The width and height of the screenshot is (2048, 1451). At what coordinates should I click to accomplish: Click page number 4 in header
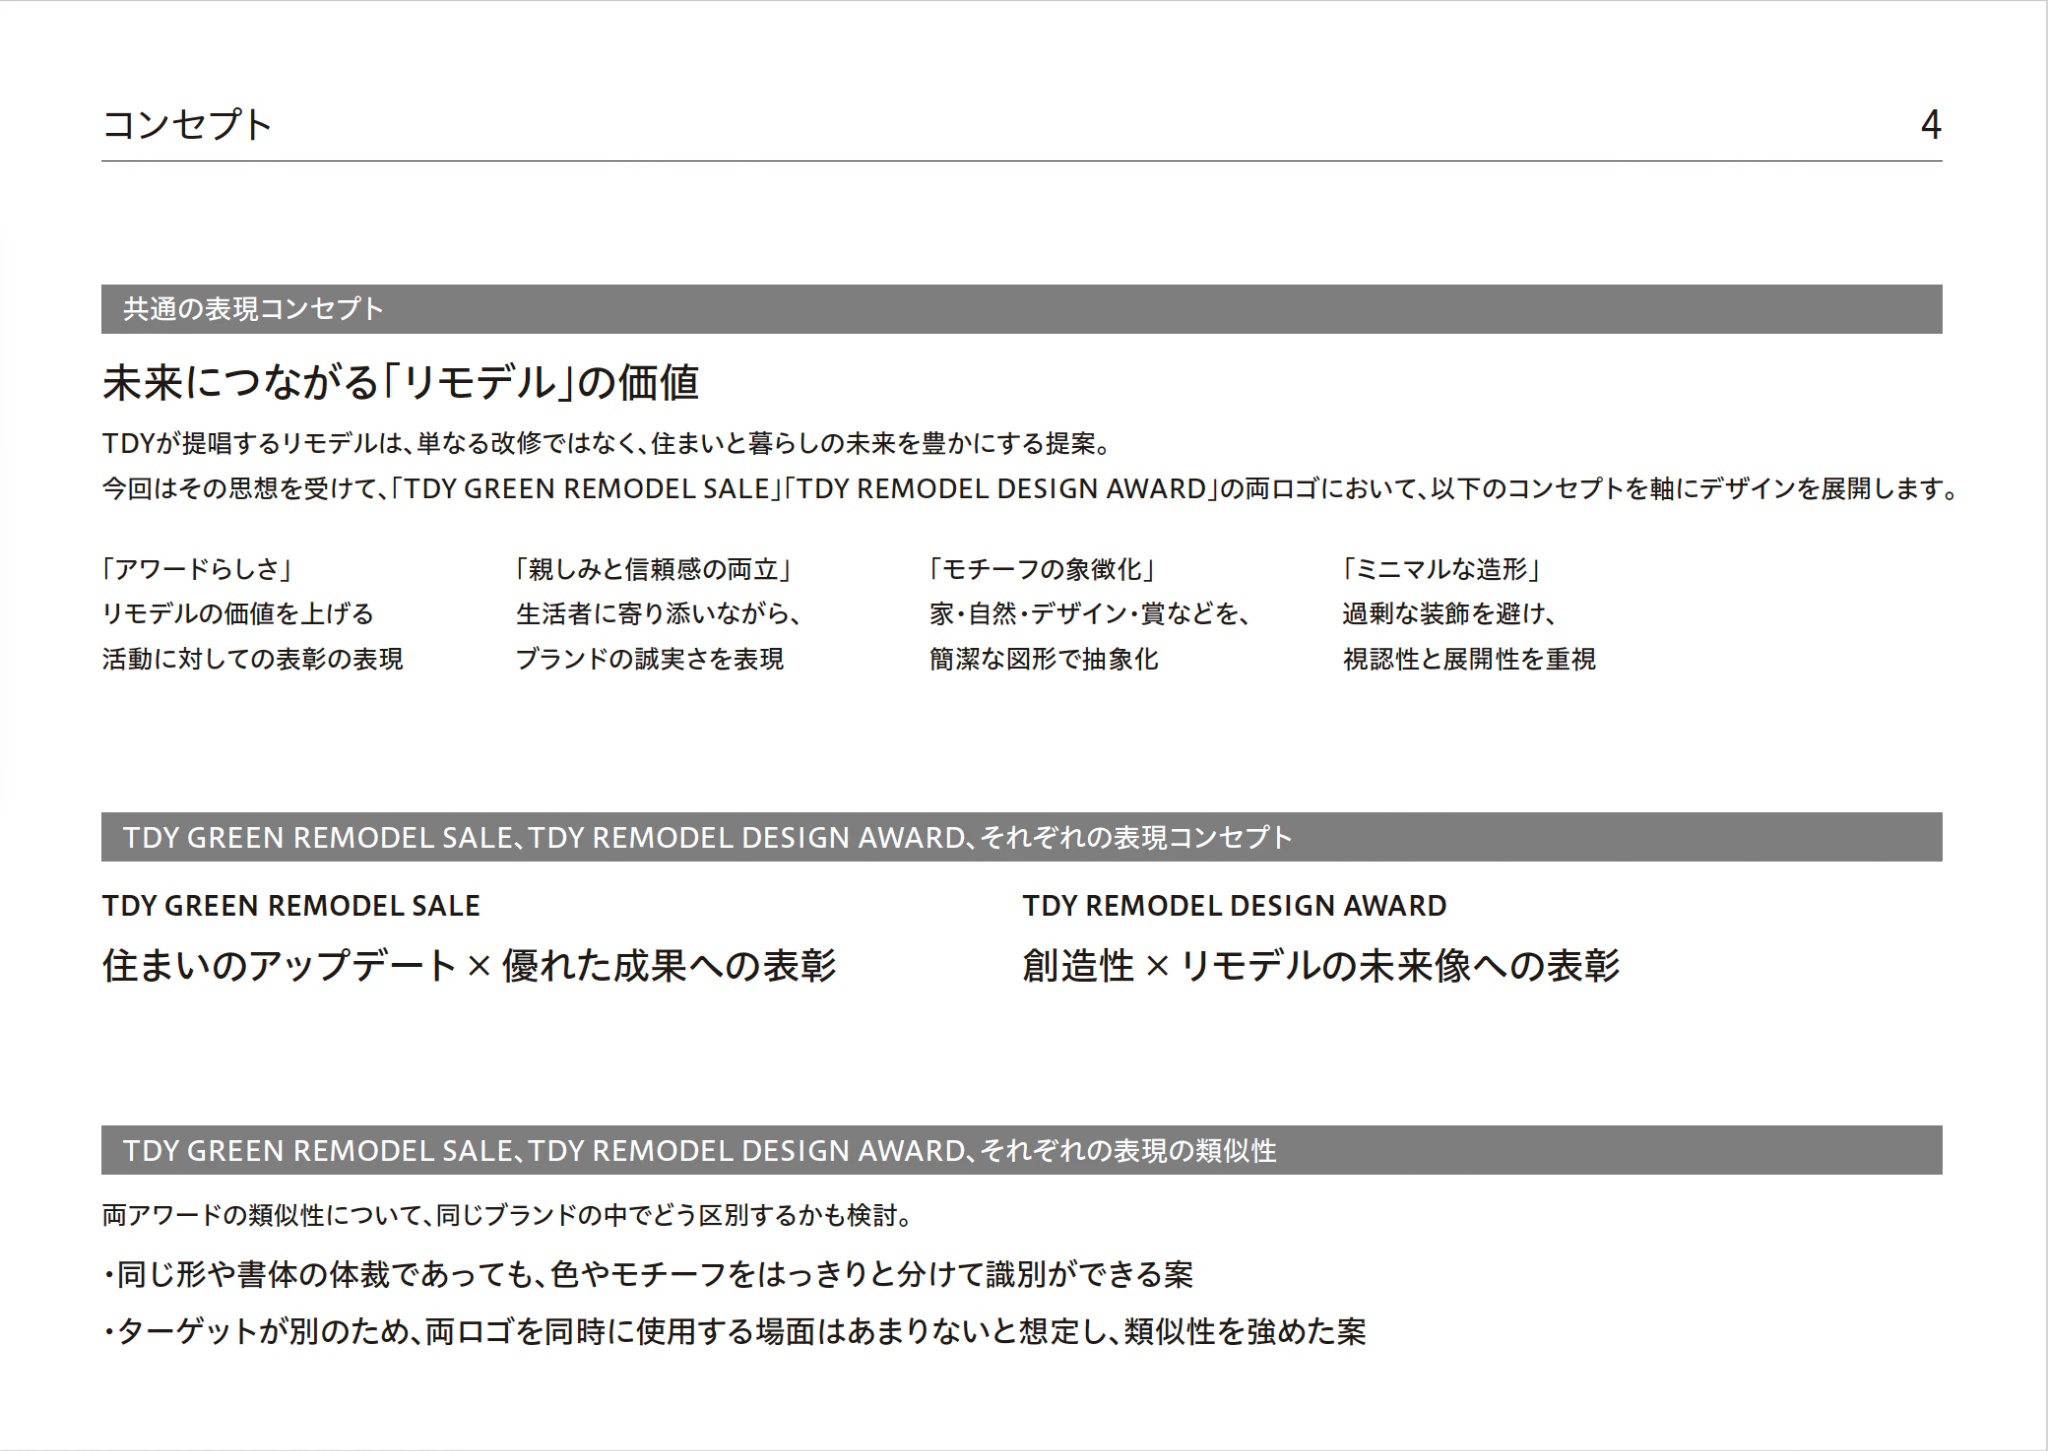coord(1931,125)
